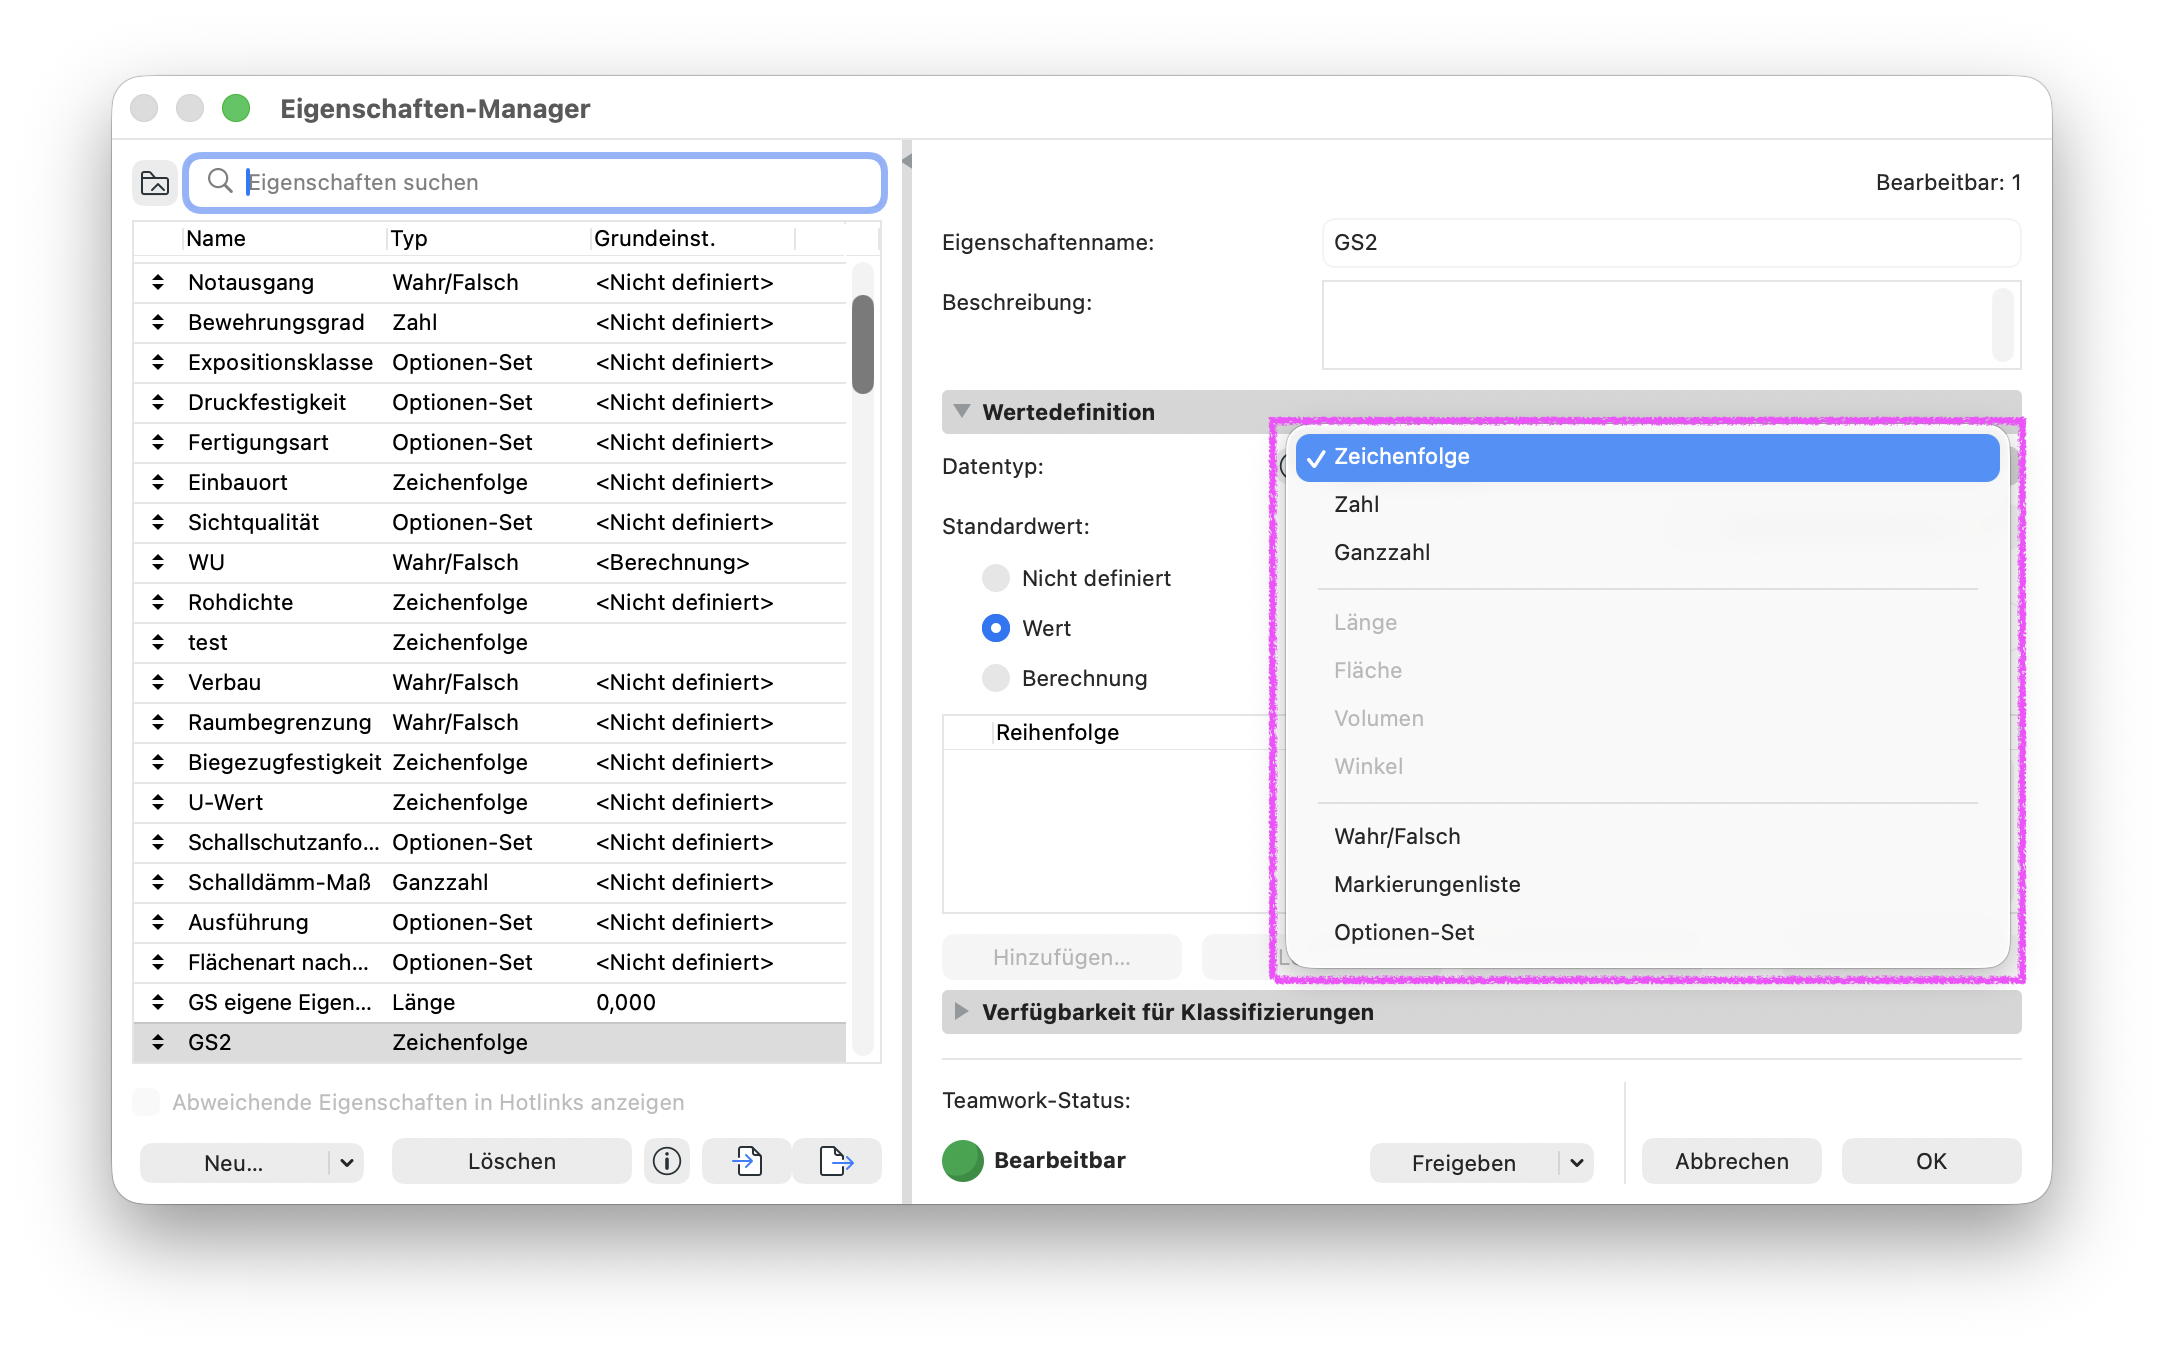Click the Neu... button

pos(234,1163)
